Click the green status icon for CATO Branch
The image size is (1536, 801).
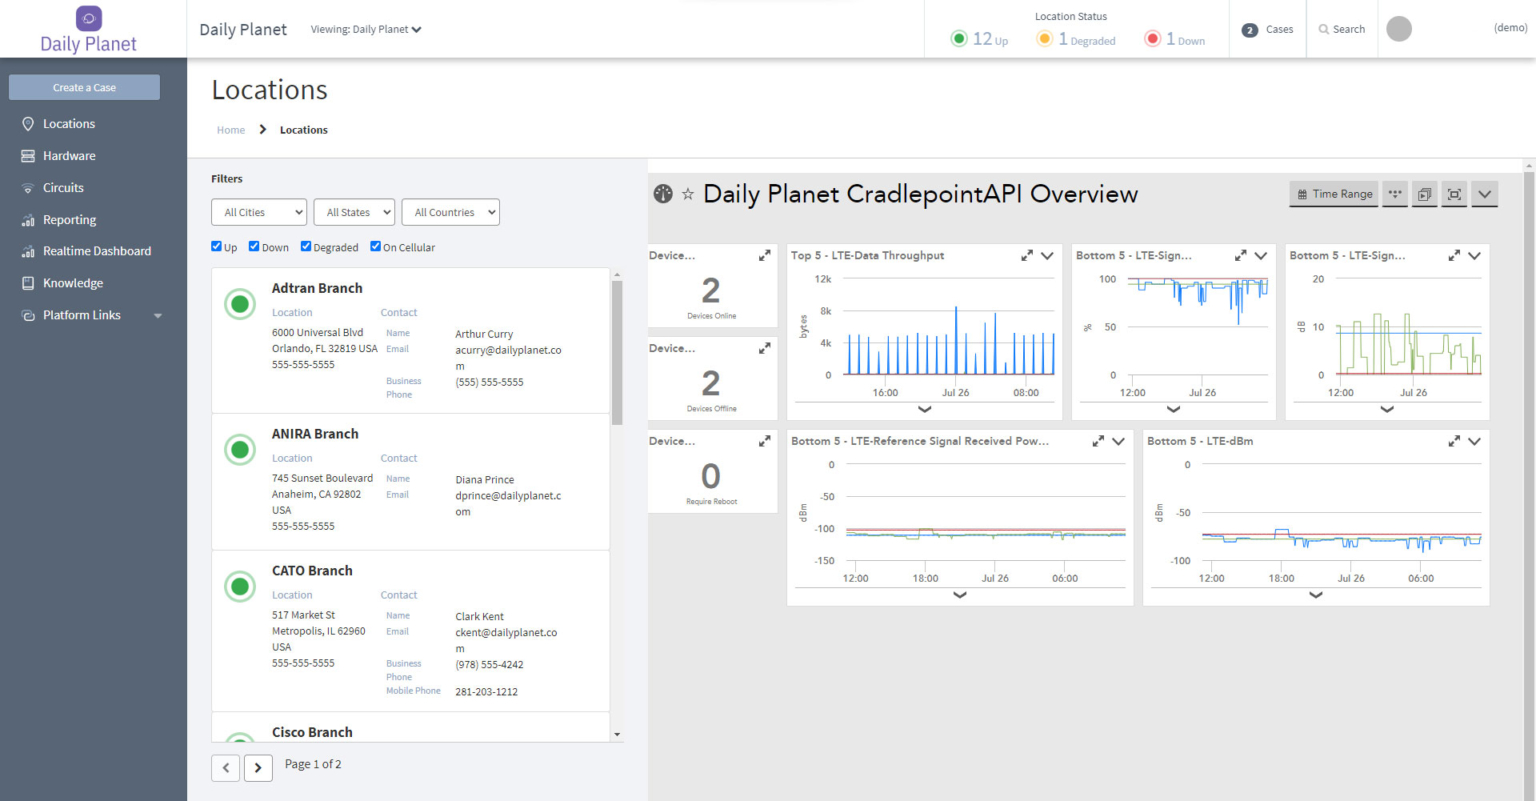coord(240,586)
